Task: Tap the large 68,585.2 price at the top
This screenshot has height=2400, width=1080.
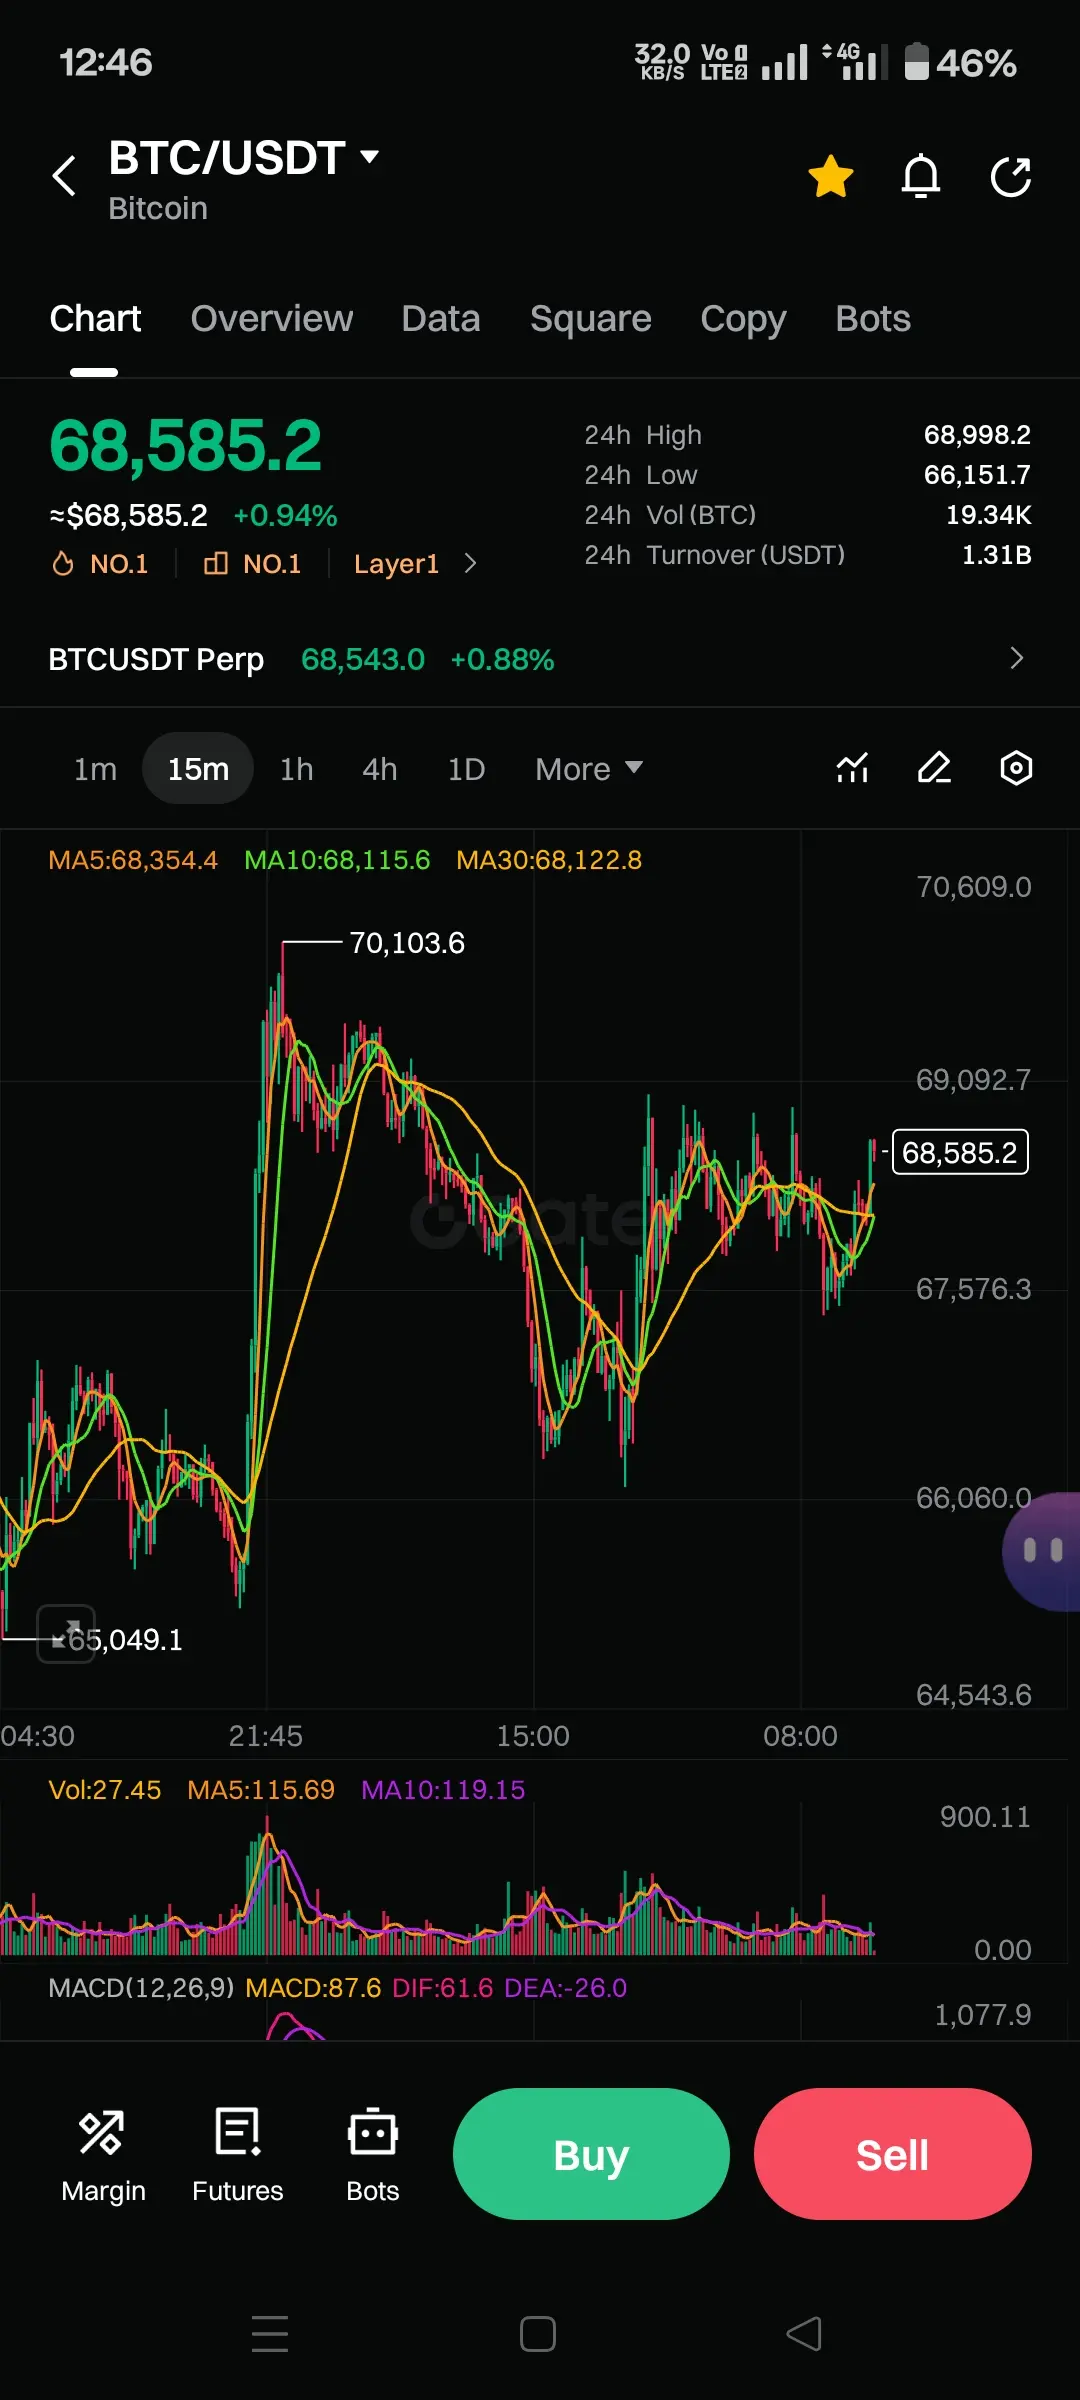Action: click(186, 446)
